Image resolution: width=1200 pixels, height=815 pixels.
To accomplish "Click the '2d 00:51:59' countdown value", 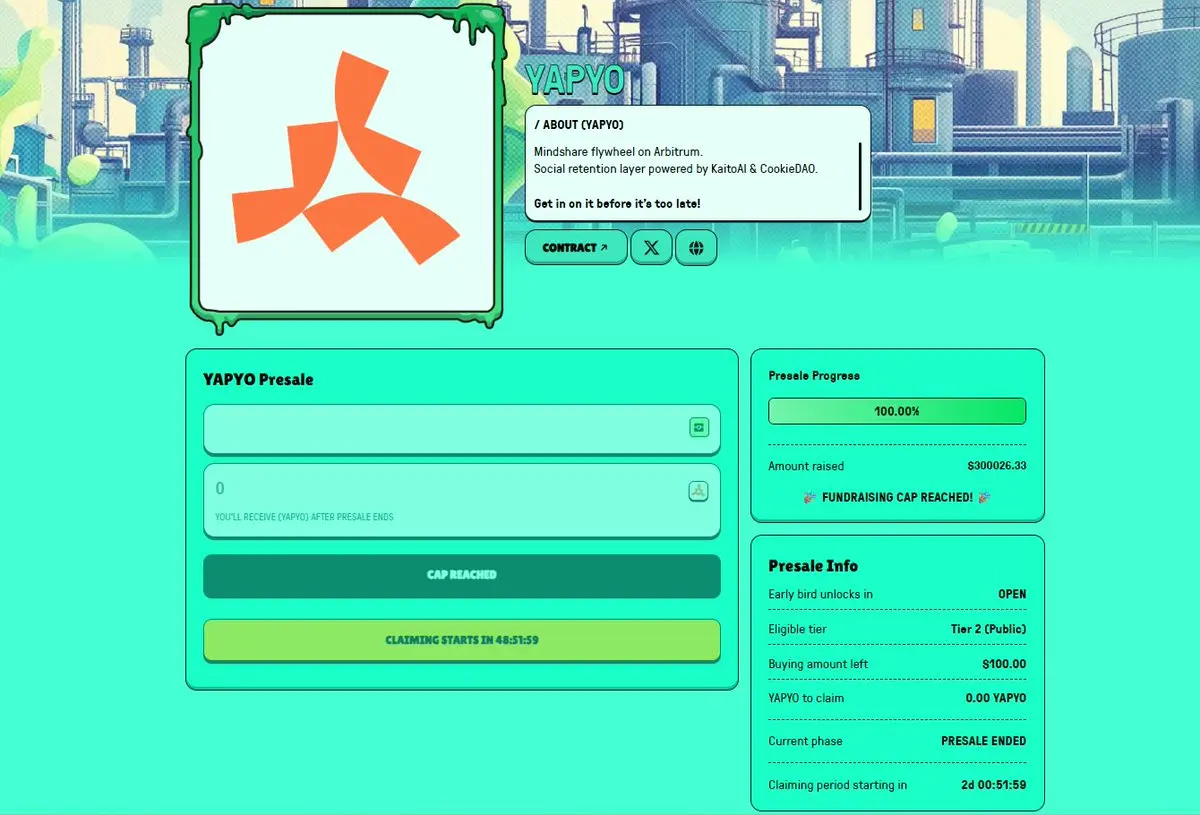I will (994, 785).
